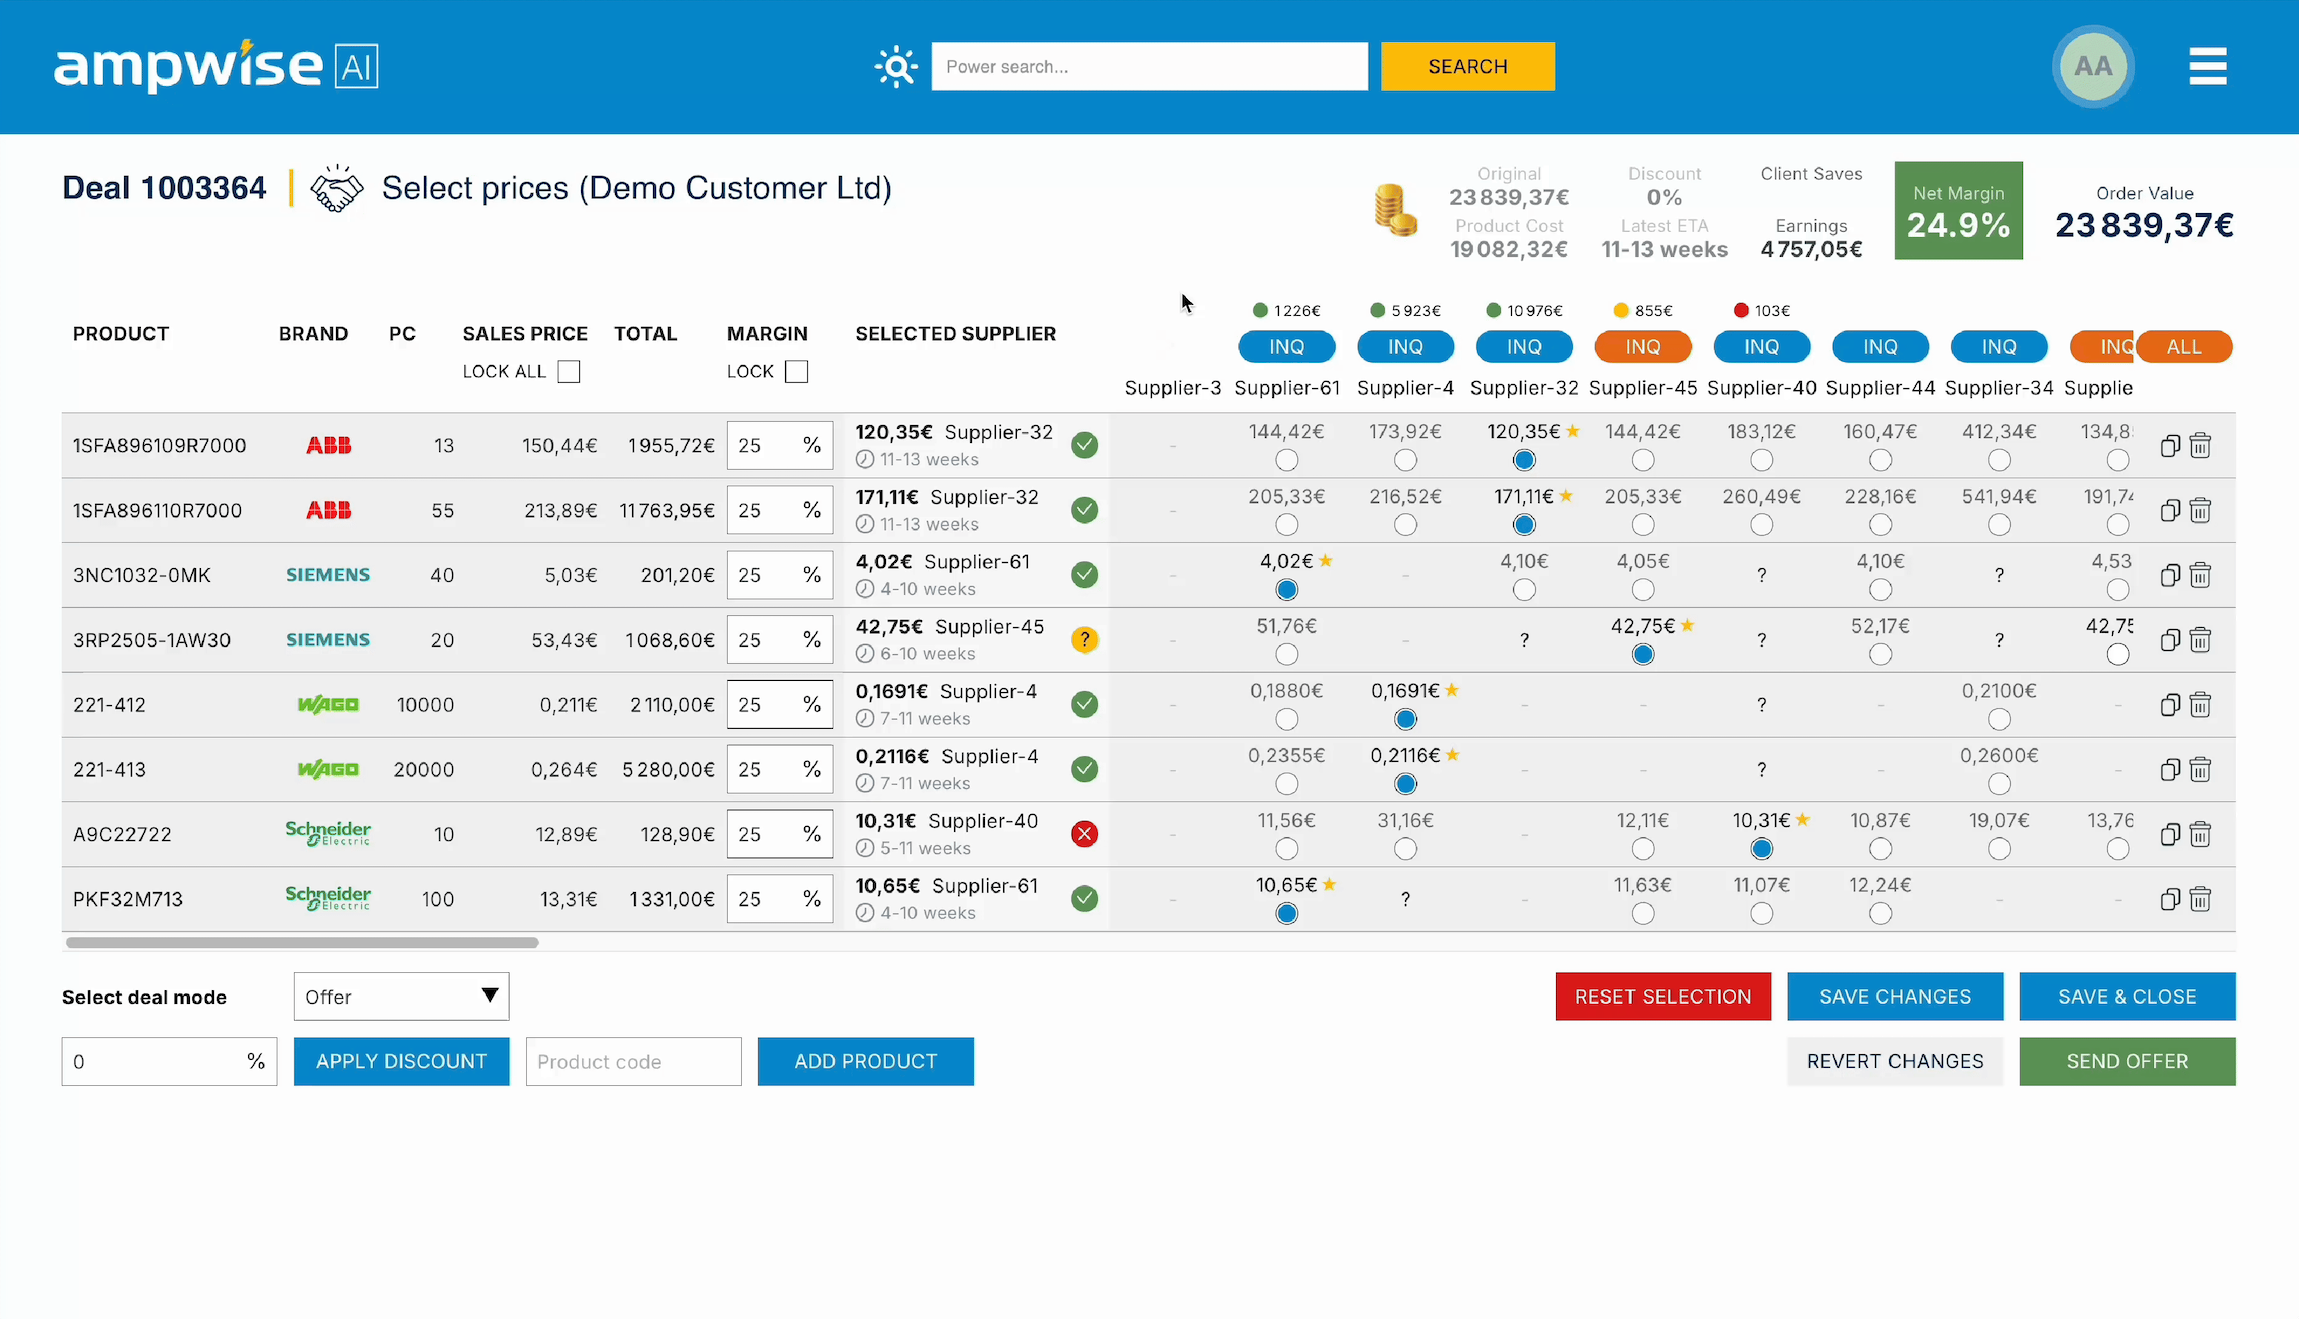
Task: Click the brightness icon beside the search bar
Action: (x=897, y=66)
